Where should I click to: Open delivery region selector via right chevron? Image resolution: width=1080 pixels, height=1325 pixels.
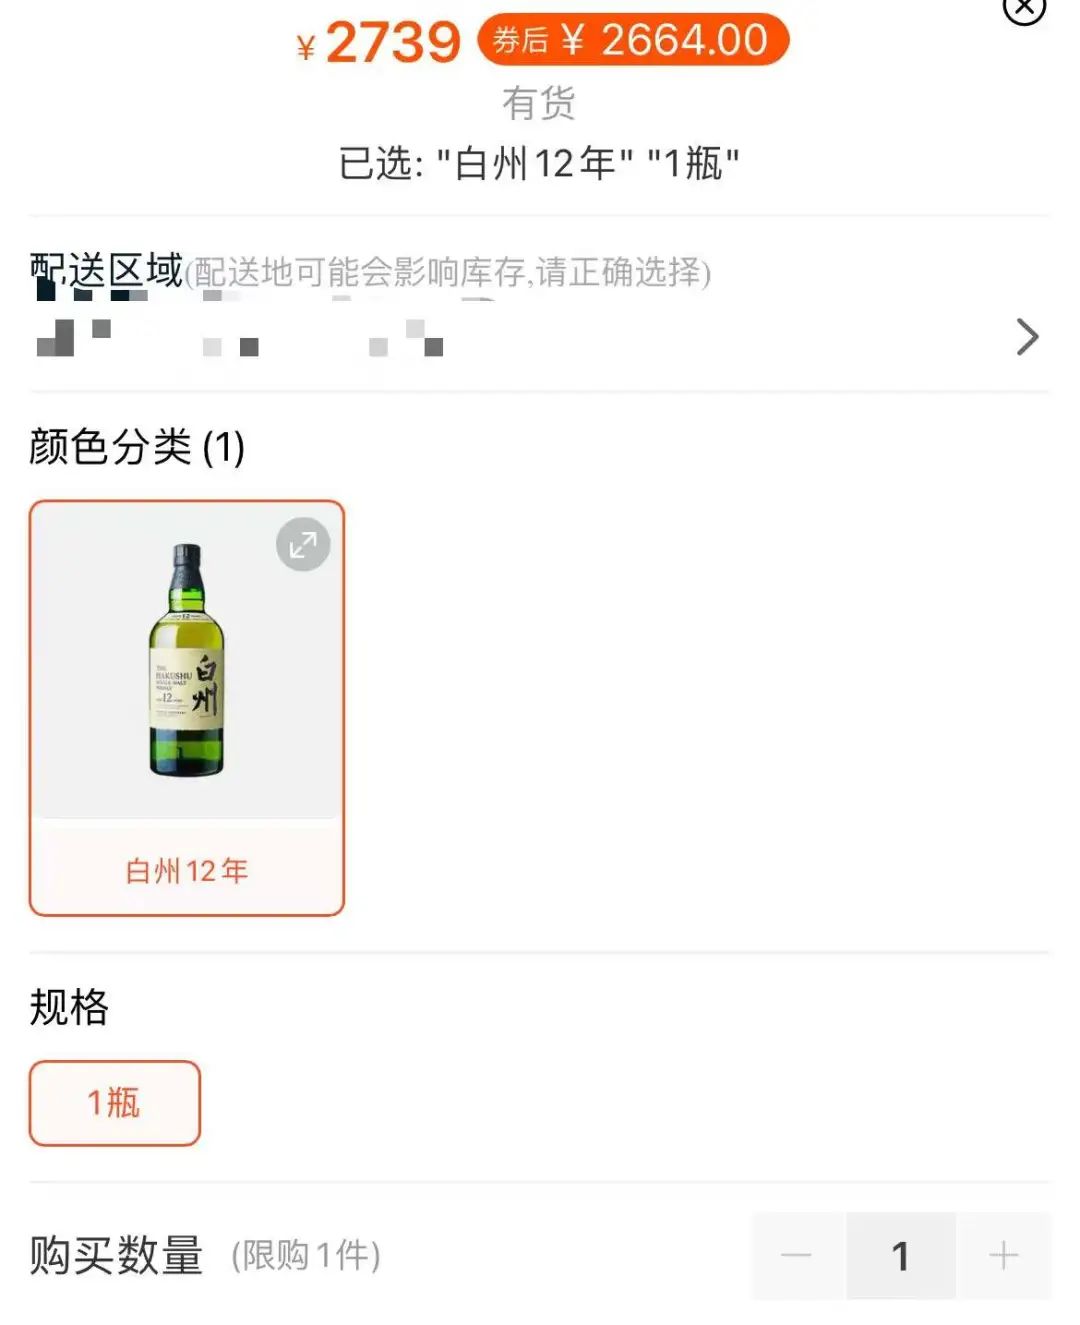(x=1027, y=337)
